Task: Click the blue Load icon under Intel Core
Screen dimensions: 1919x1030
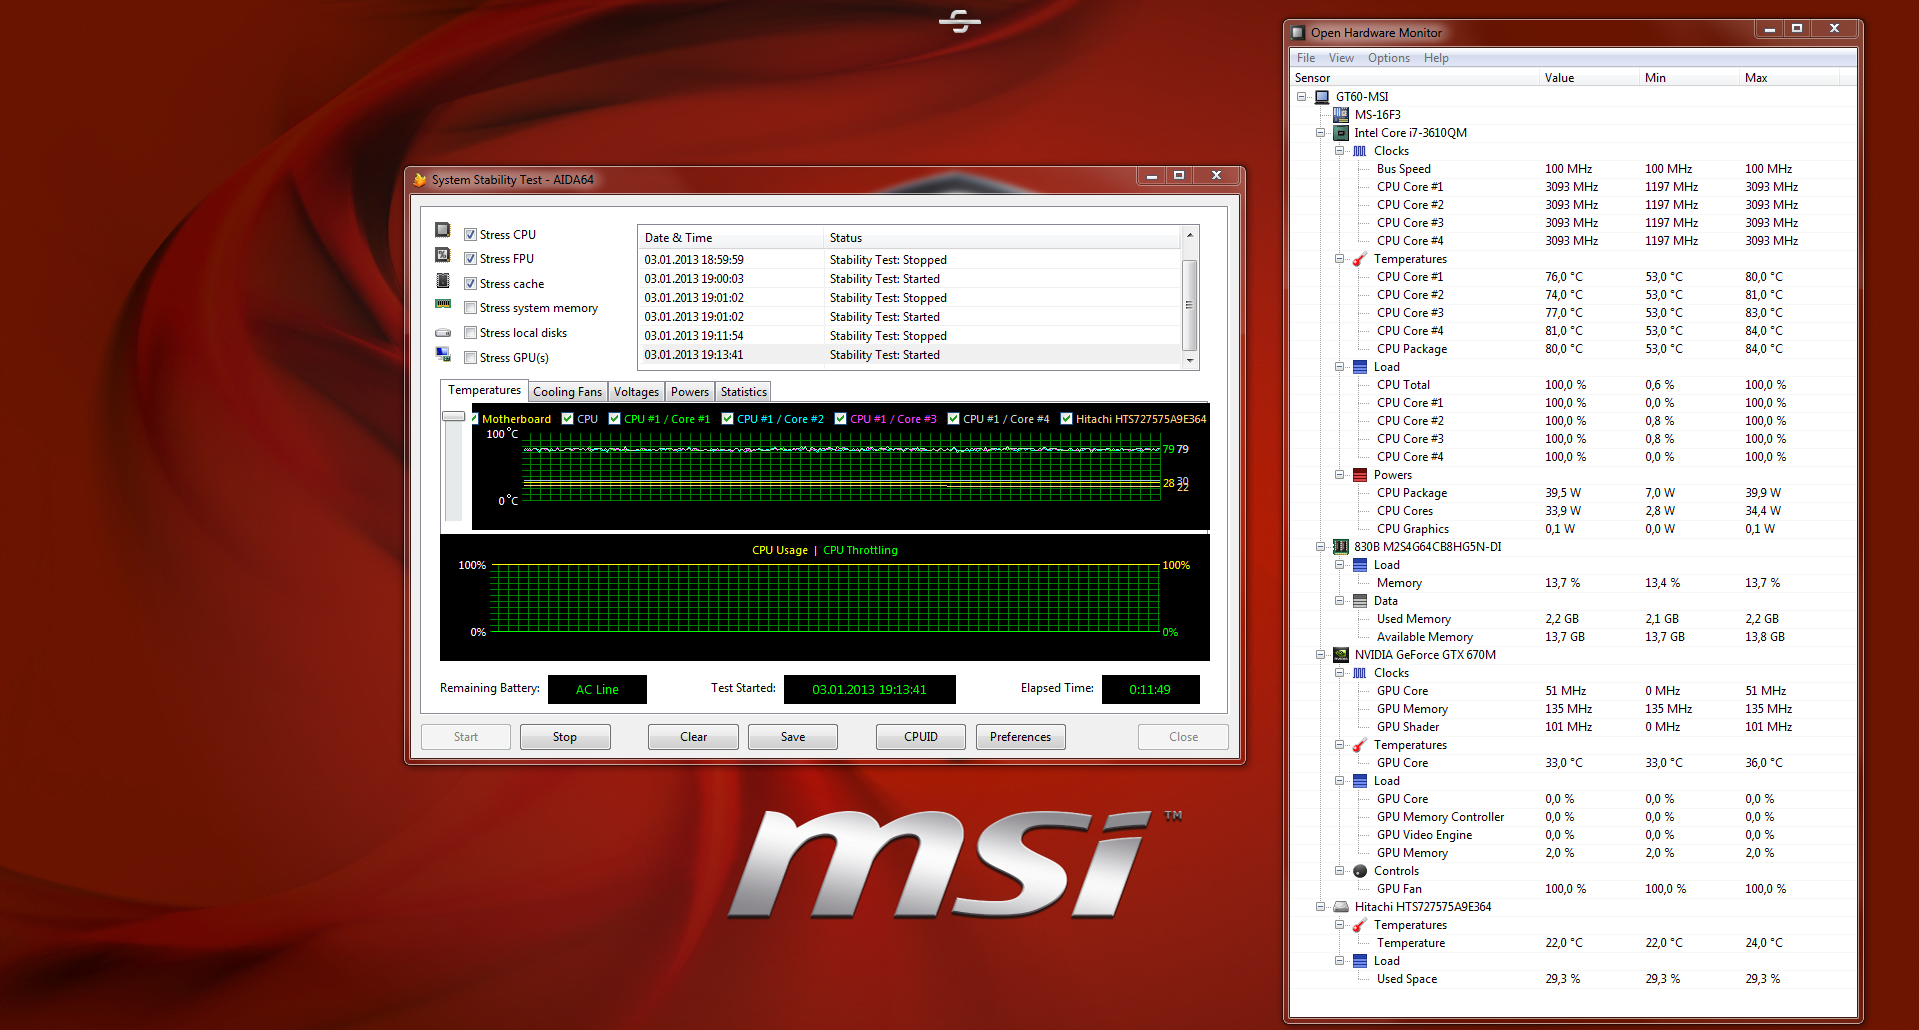Action: pyautogui.click(x=1360, y=367)
